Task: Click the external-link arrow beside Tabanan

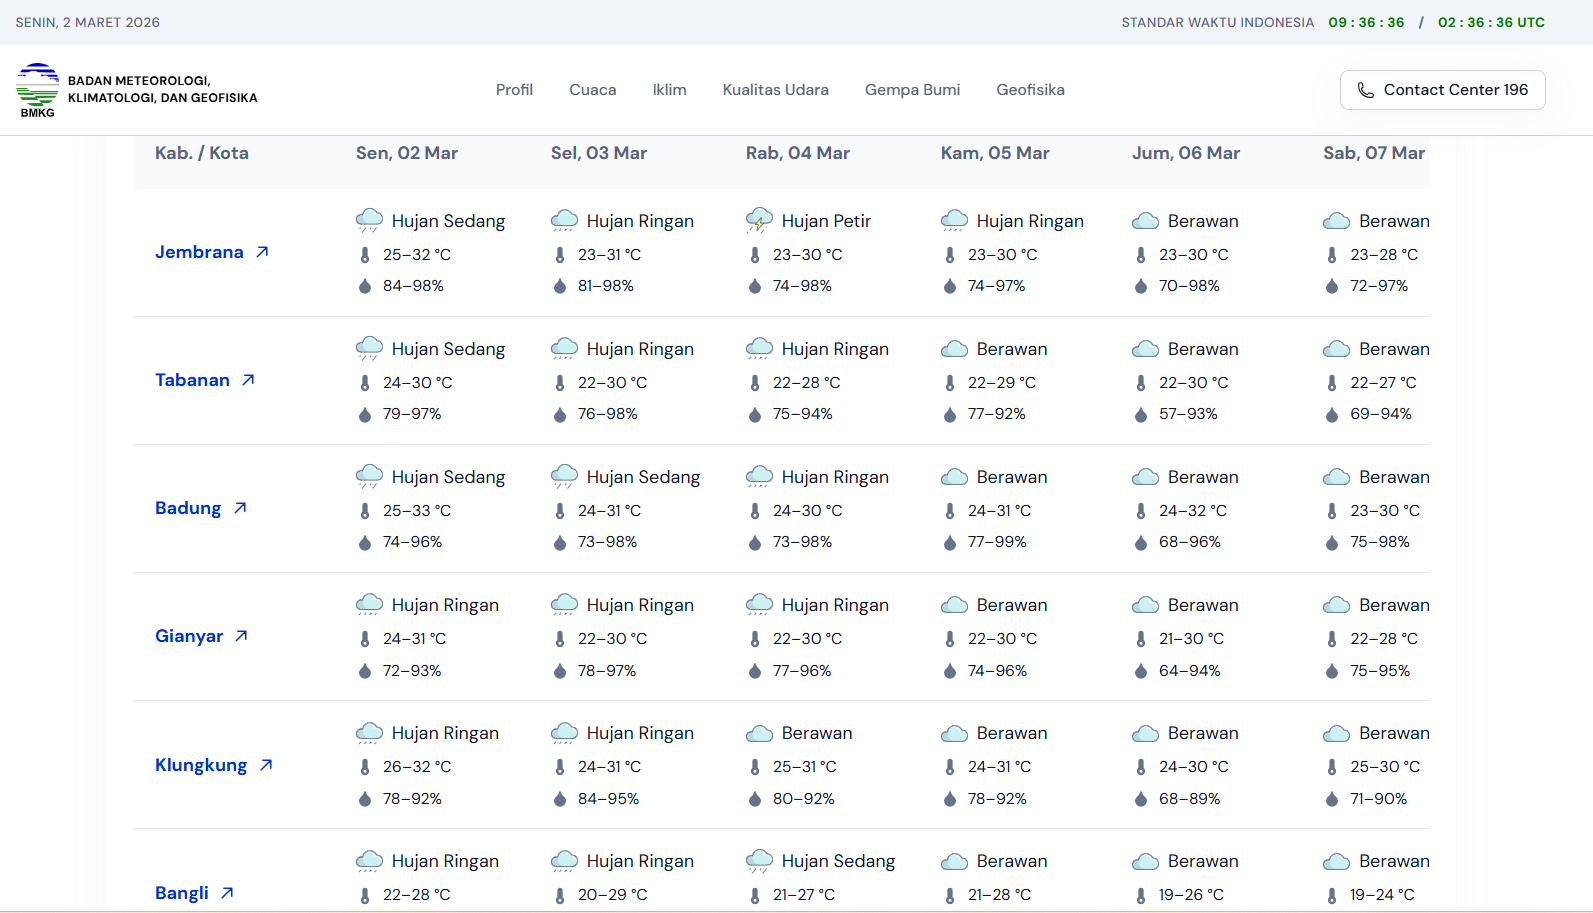Action: tap(248, 380)
